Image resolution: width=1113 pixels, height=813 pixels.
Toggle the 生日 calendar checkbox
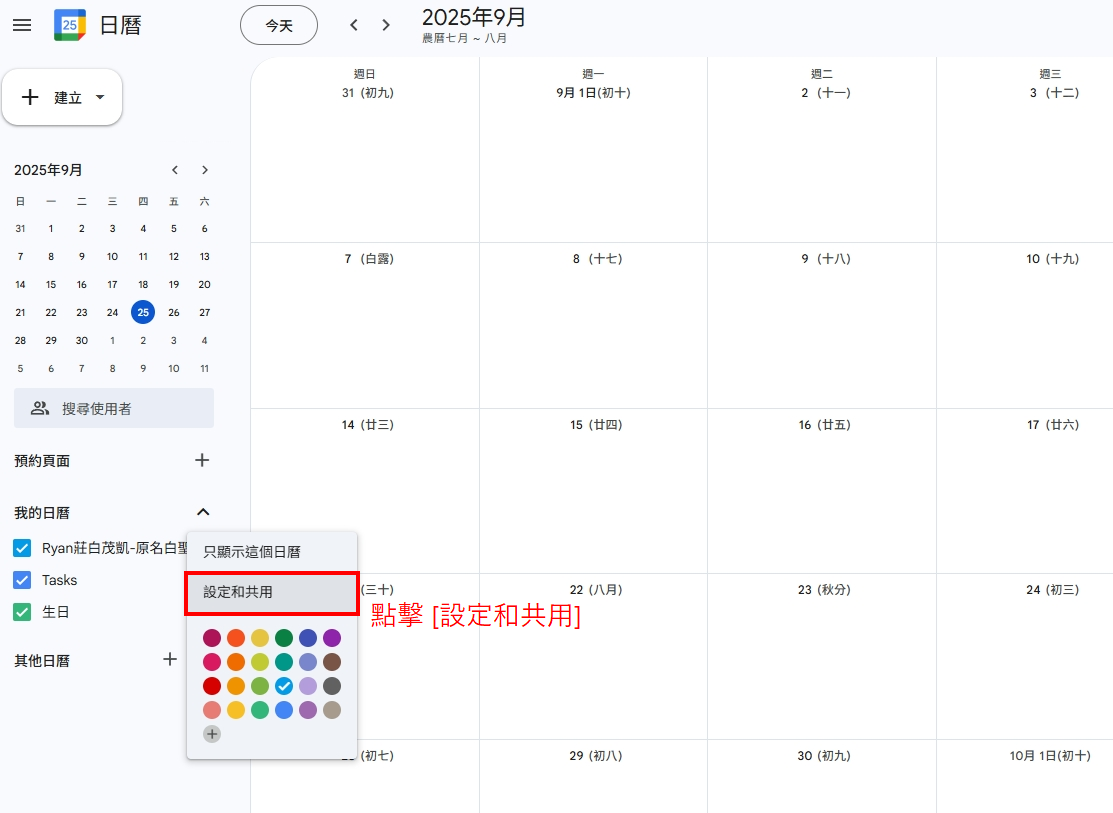point(22,612)
